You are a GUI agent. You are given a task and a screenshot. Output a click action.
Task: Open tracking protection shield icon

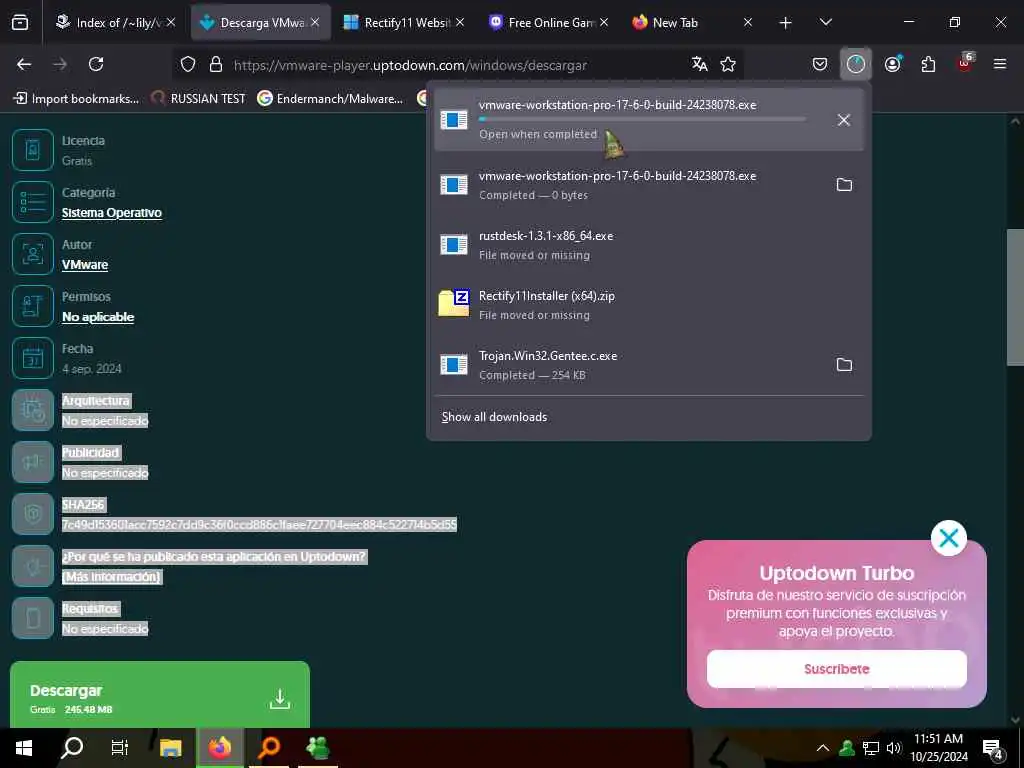(188, 65)
